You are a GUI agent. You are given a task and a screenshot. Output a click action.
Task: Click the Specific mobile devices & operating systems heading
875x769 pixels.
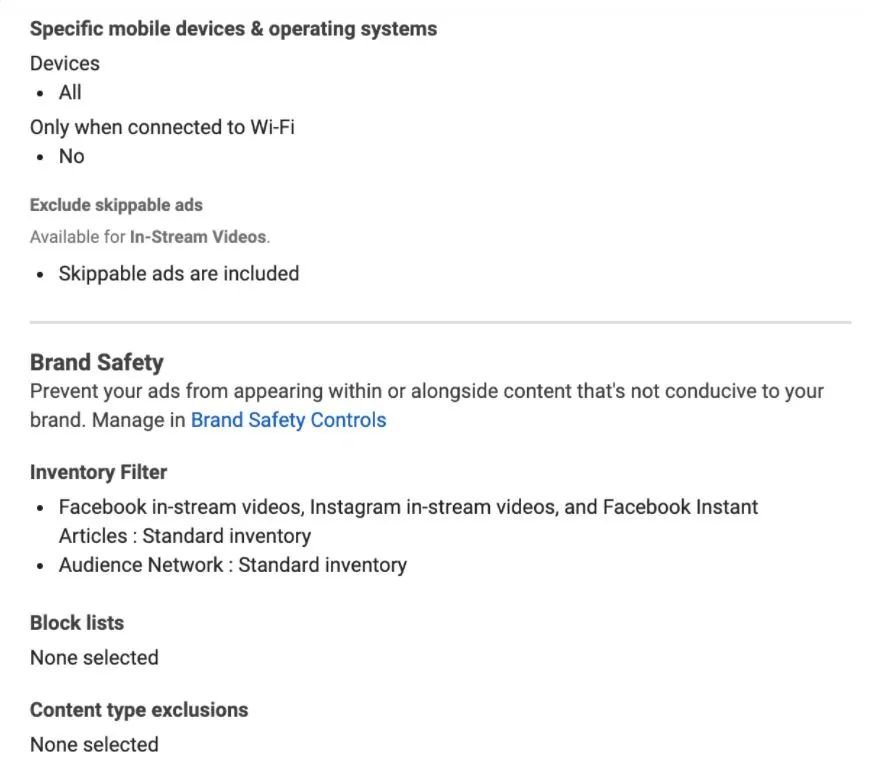coord(233,28)
